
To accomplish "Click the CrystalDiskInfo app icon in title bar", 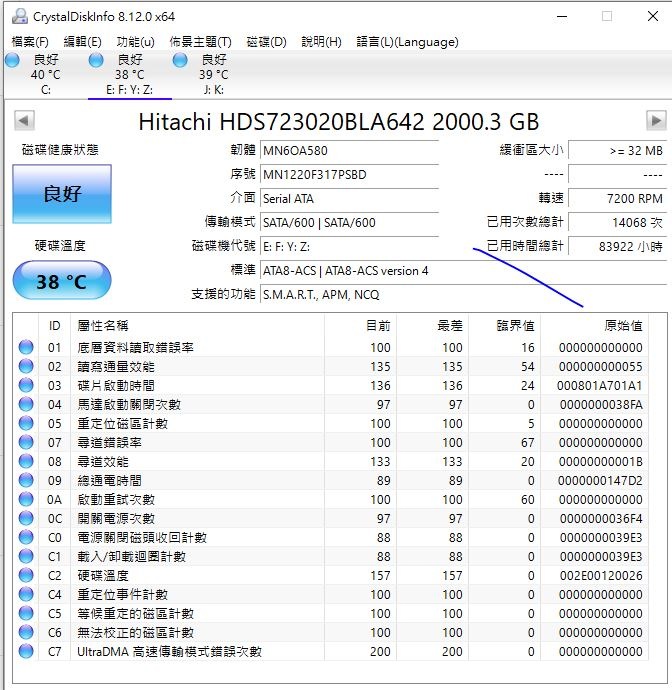I will coord(19,17).
